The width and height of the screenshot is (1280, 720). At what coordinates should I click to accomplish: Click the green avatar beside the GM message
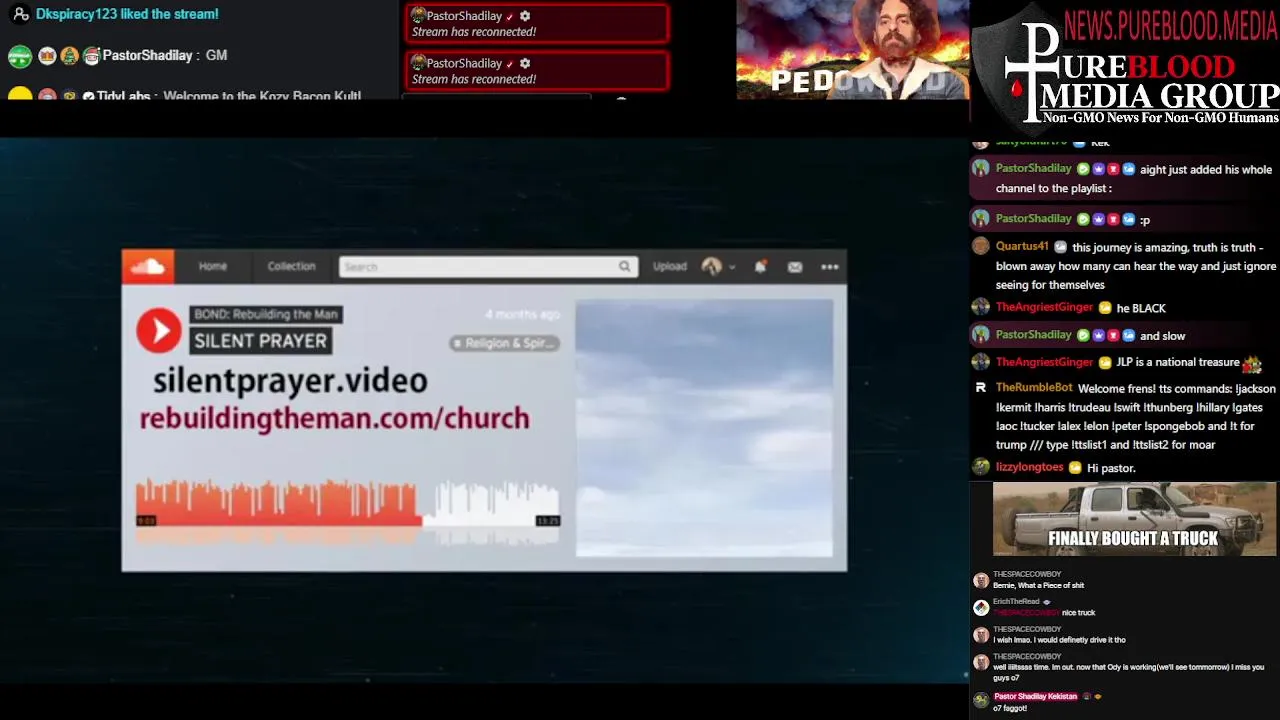click(x=20, y=56)
